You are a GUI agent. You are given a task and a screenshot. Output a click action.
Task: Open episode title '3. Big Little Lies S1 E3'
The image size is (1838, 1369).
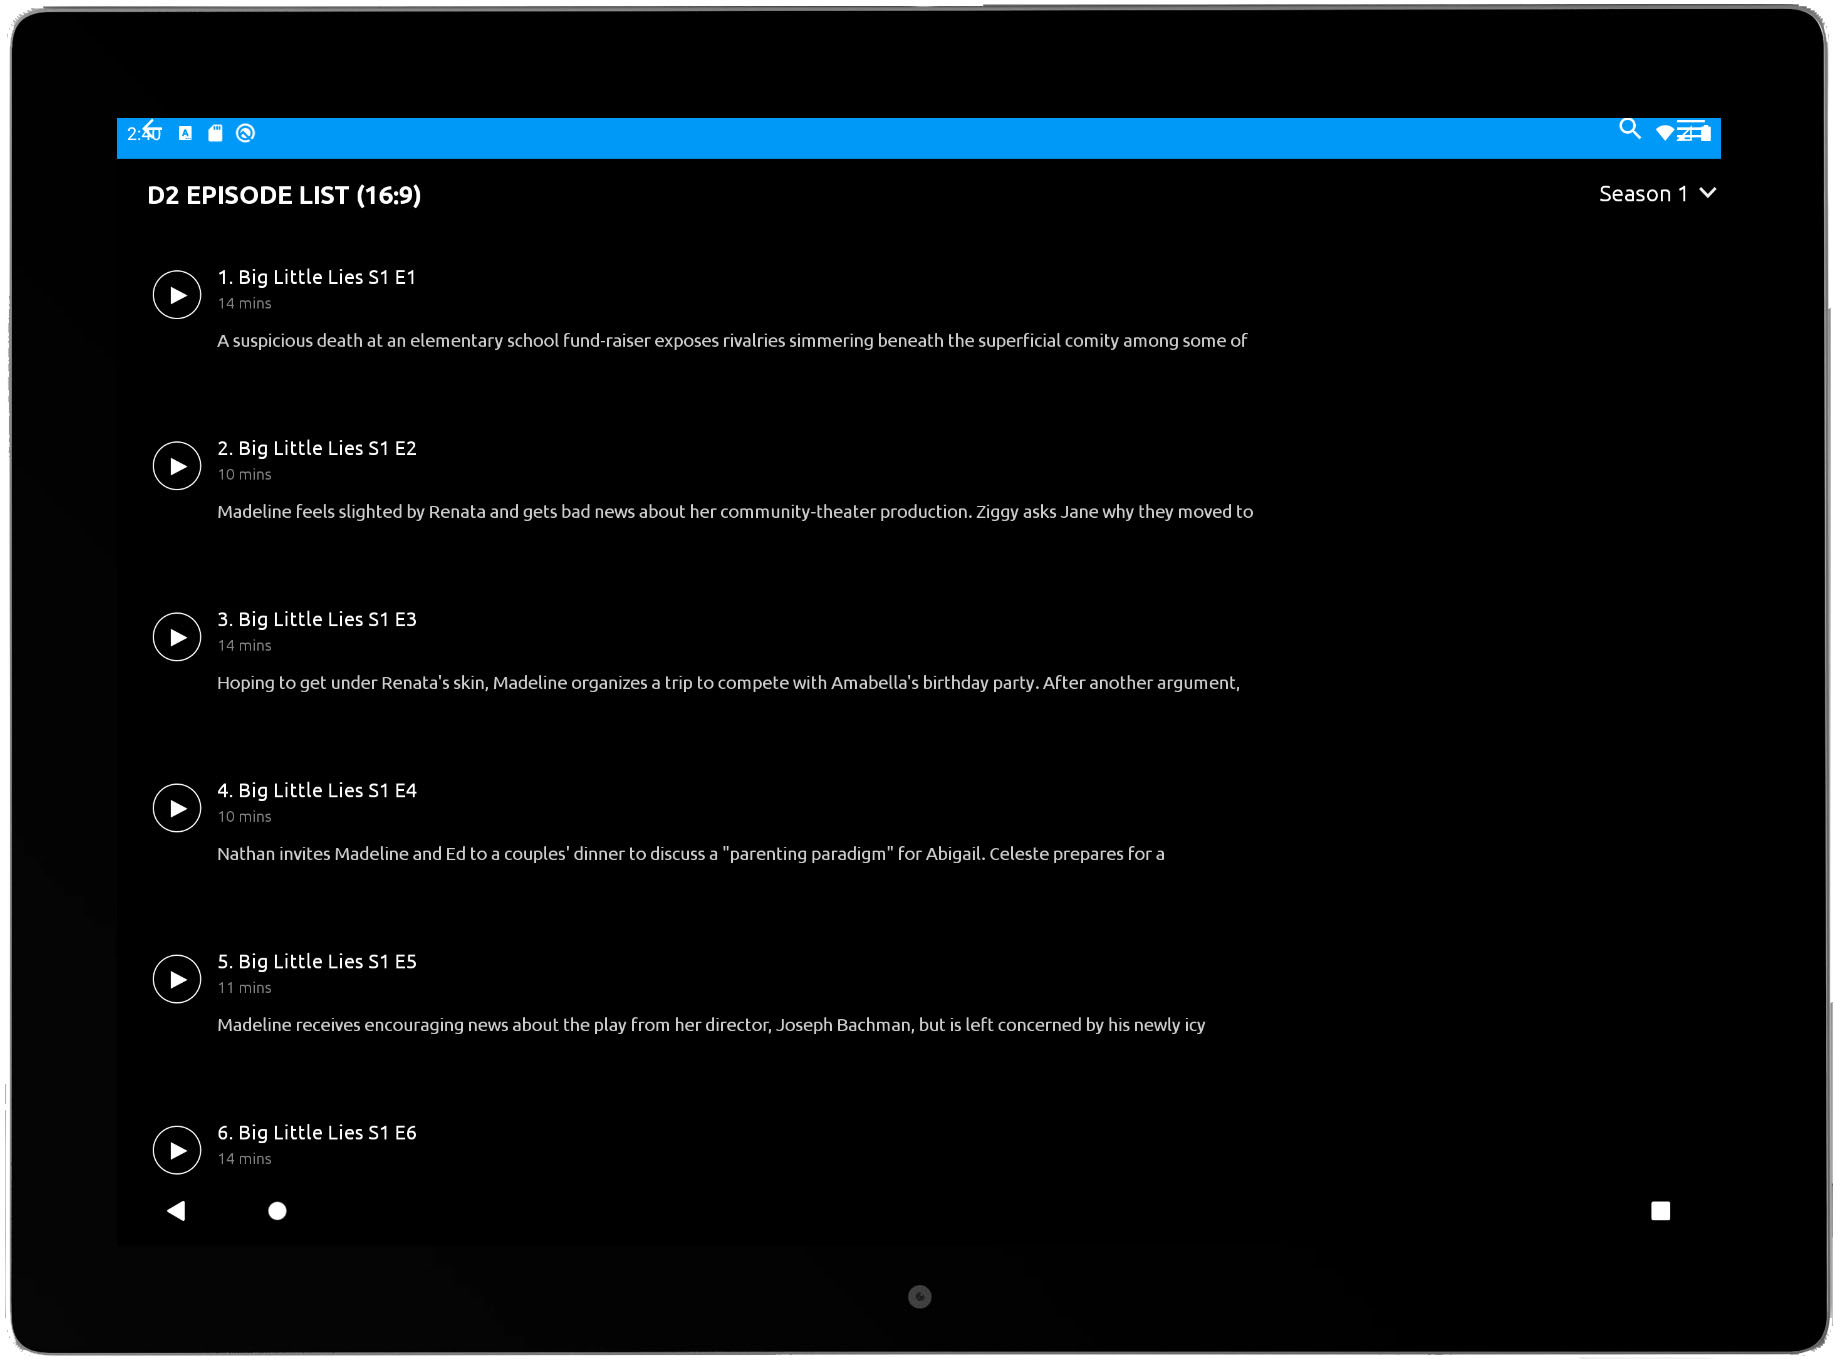tap(316, 619)
